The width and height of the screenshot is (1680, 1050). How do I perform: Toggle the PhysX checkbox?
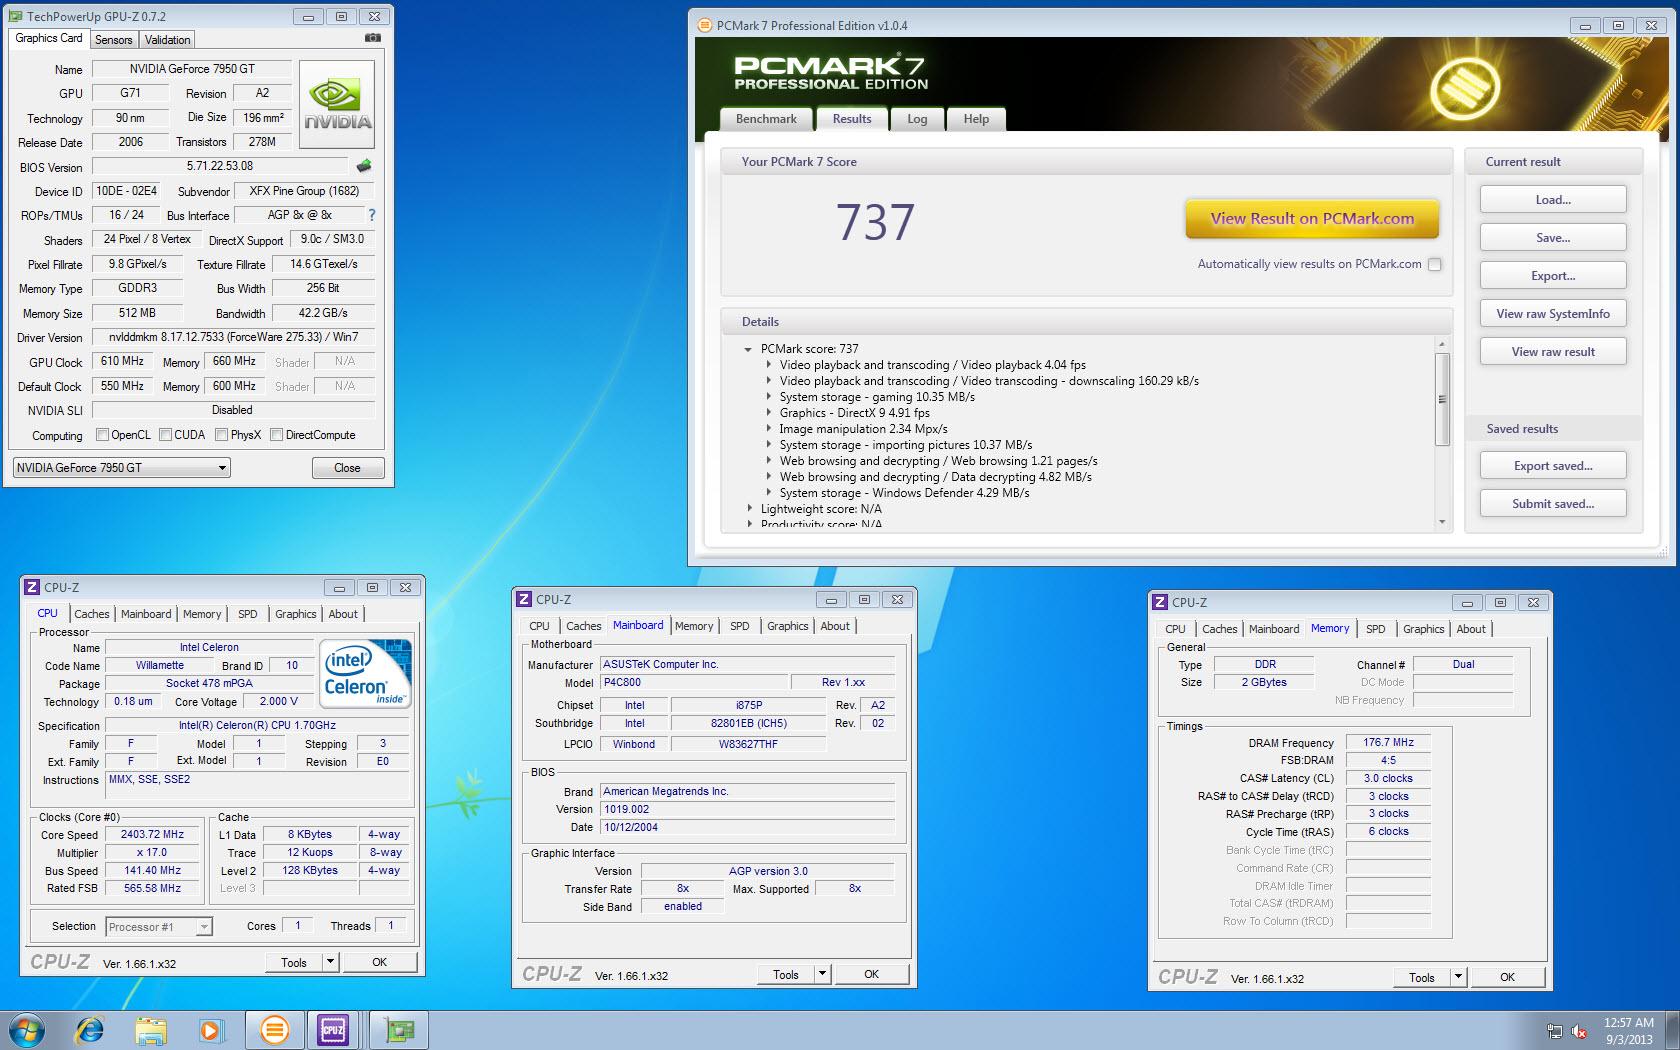(221, 435)
